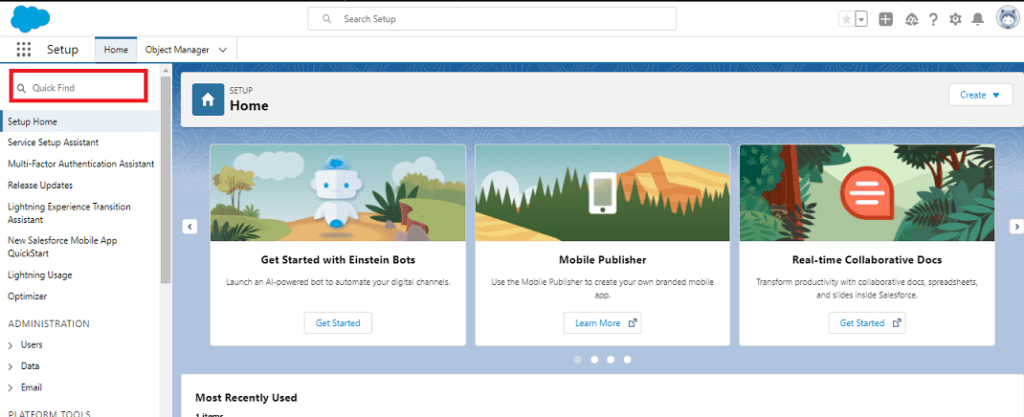Click the Real-time Collaborative Docs illustration
Image resolution: width=1024 pixels, height=417 pixels.
click(x=867, y=193)
